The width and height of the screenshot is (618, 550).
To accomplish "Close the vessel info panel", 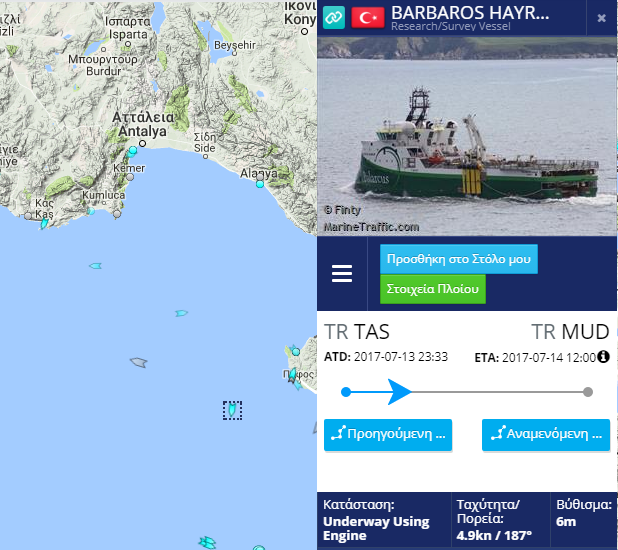I will coord(601,18).
